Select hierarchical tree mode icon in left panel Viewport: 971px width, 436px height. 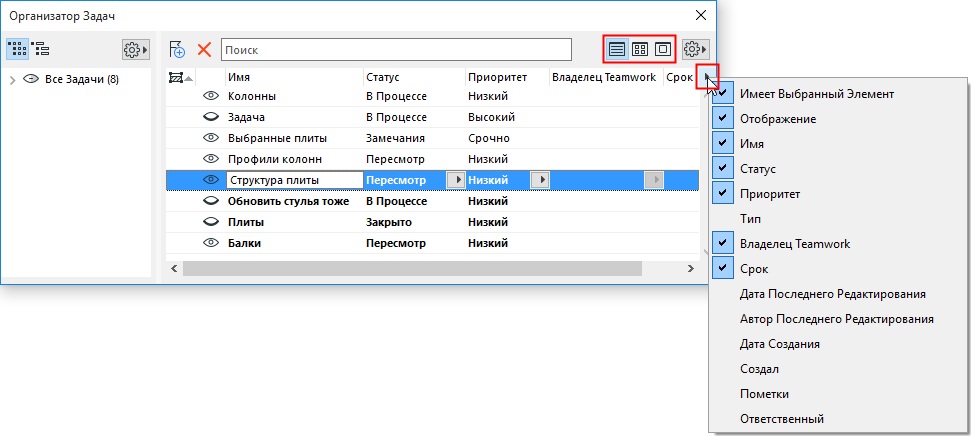40,49
